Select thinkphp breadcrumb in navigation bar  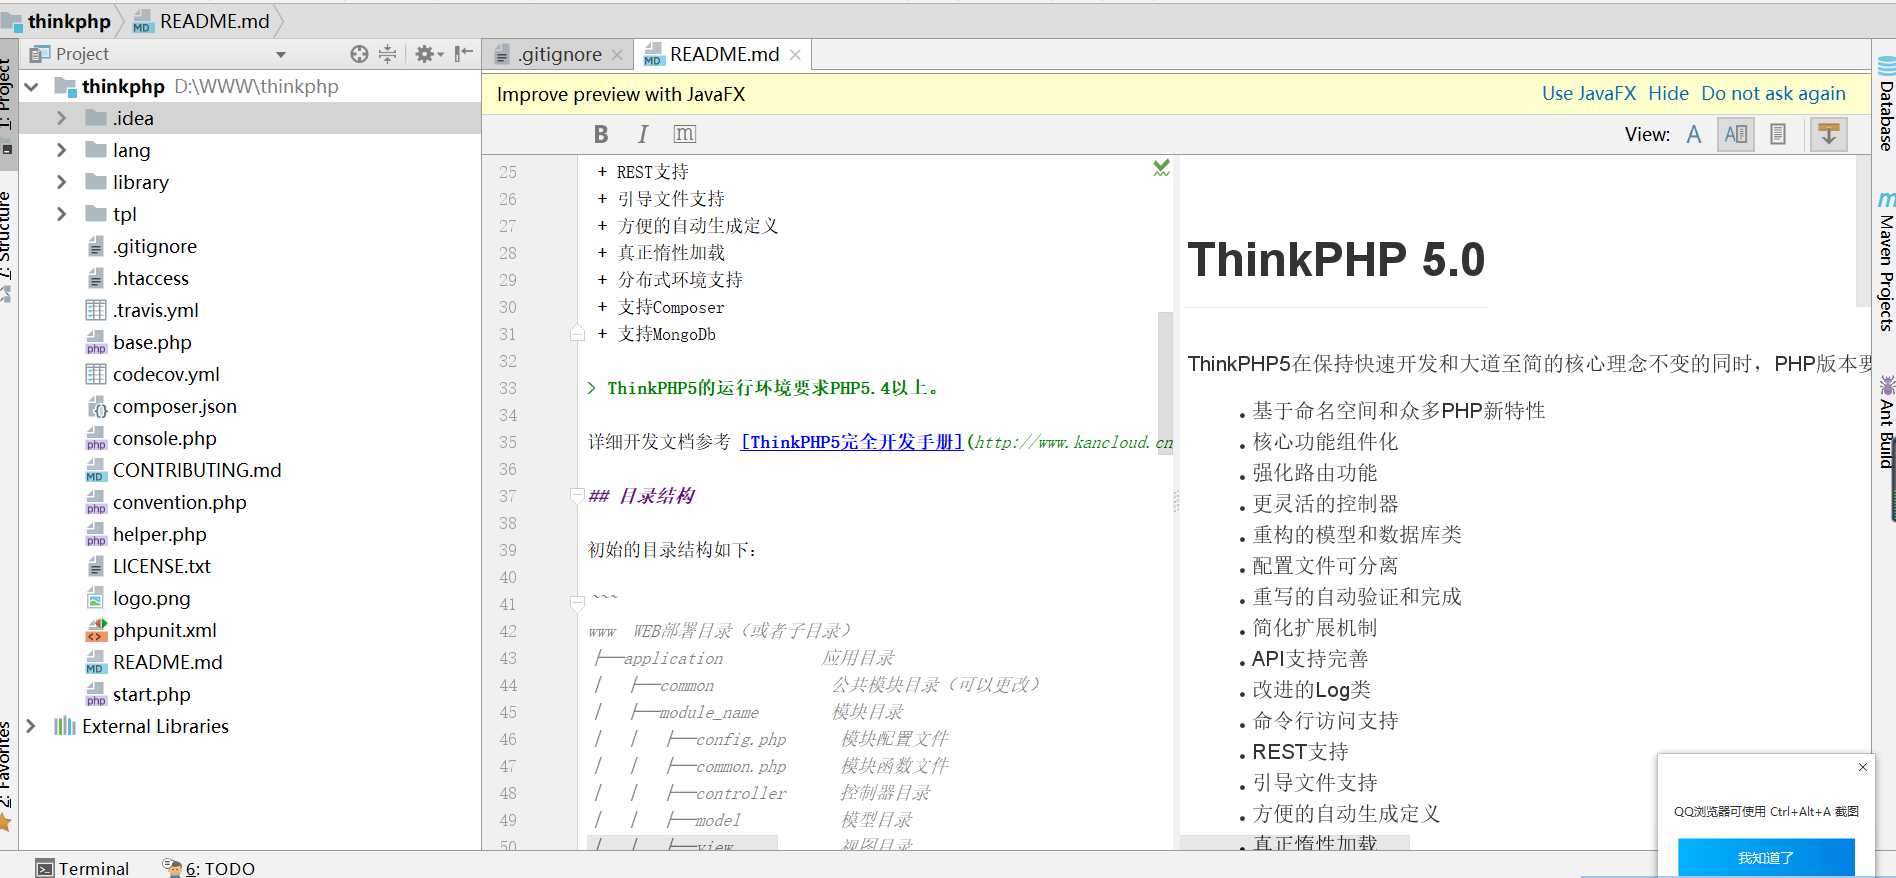point(58,21)
